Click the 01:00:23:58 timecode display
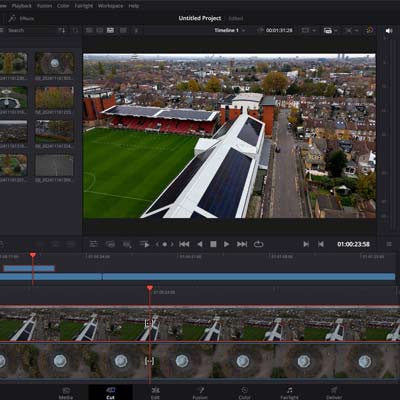400x400 pixels. tap(353, 244)
